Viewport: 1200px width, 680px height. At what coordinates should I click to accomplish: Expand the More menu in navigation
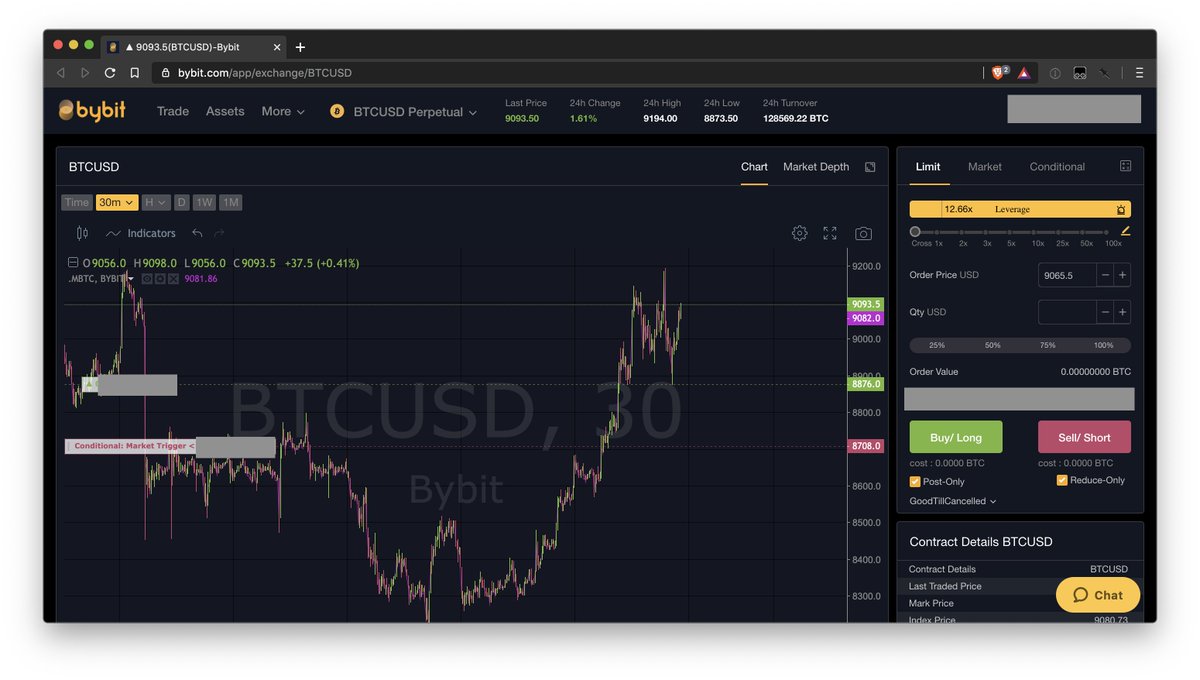click(x=283, y=111)
